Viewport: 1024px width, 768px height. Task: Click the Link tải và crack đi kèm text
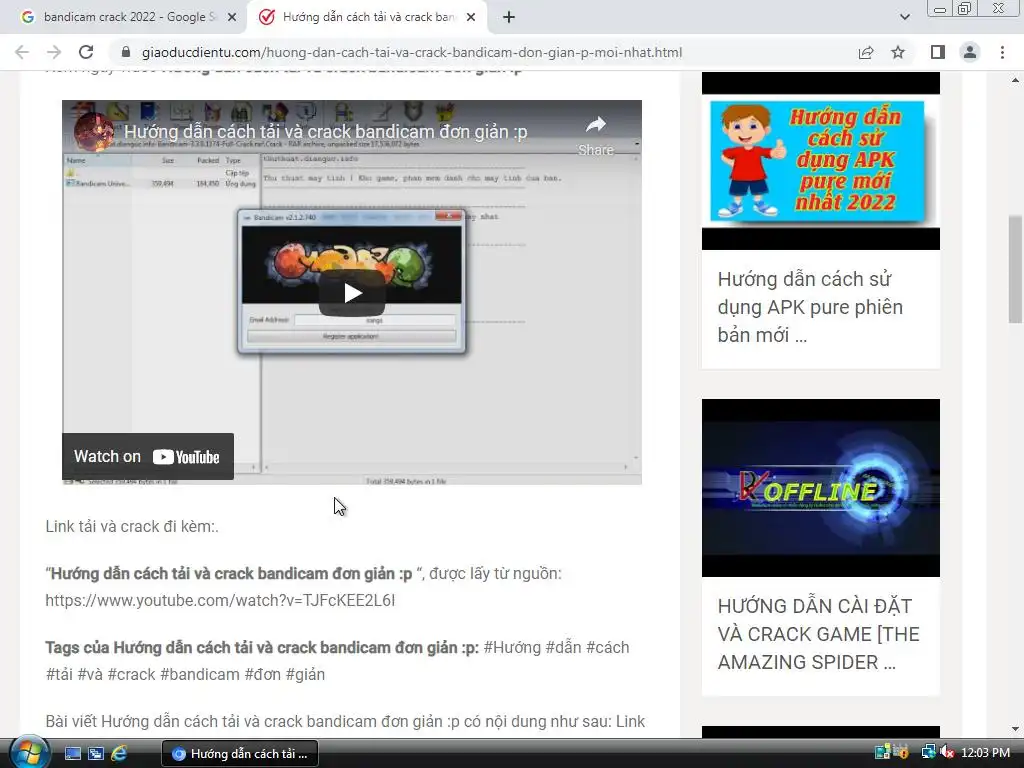click(132, 526)
